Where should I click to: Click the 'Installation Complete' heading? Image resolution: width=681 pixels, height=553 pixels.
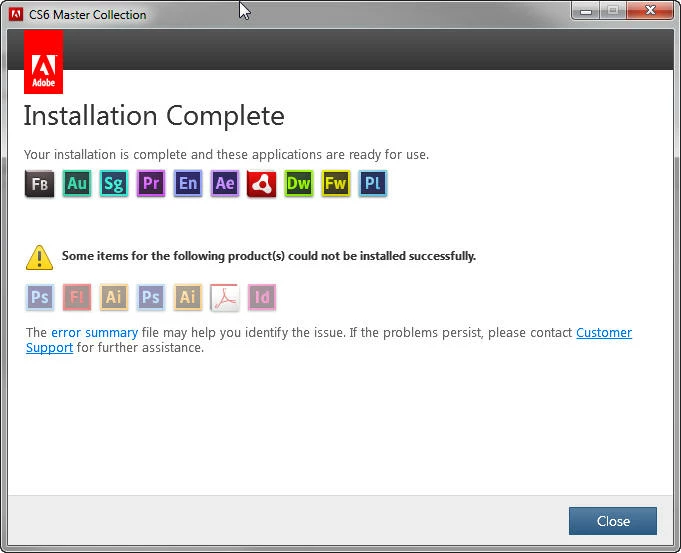pyautogui.click(x=154, y=116)
